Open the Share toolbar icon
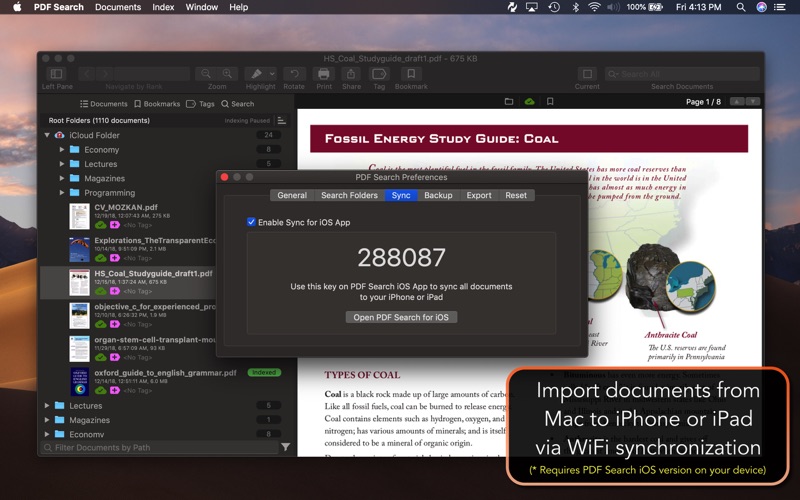Screen dimensions: 800x500 [351, 74]
